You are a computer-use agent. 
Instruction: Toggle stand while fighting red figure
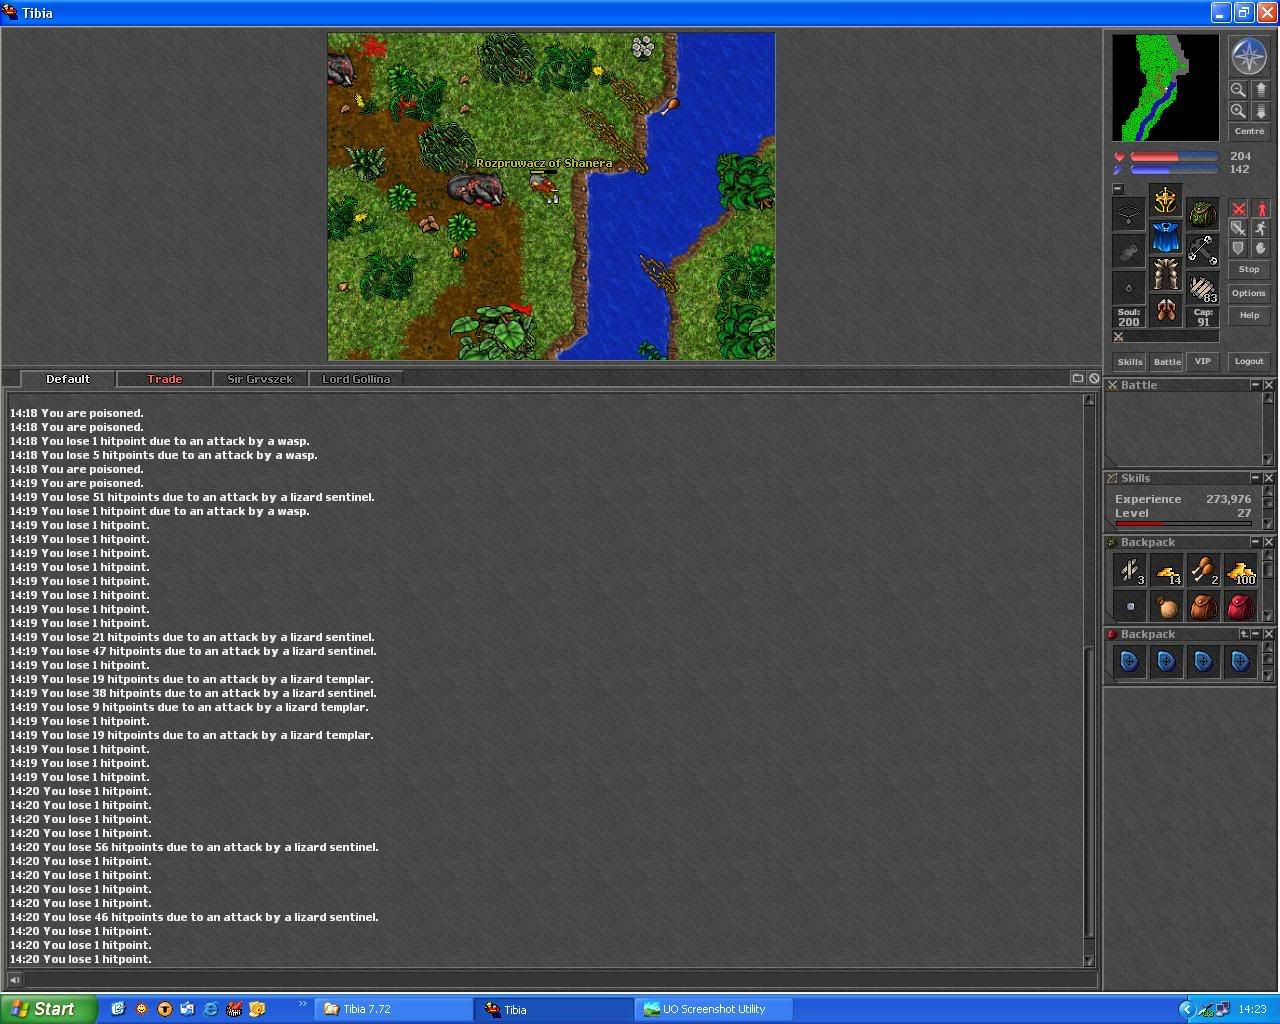1261,209
